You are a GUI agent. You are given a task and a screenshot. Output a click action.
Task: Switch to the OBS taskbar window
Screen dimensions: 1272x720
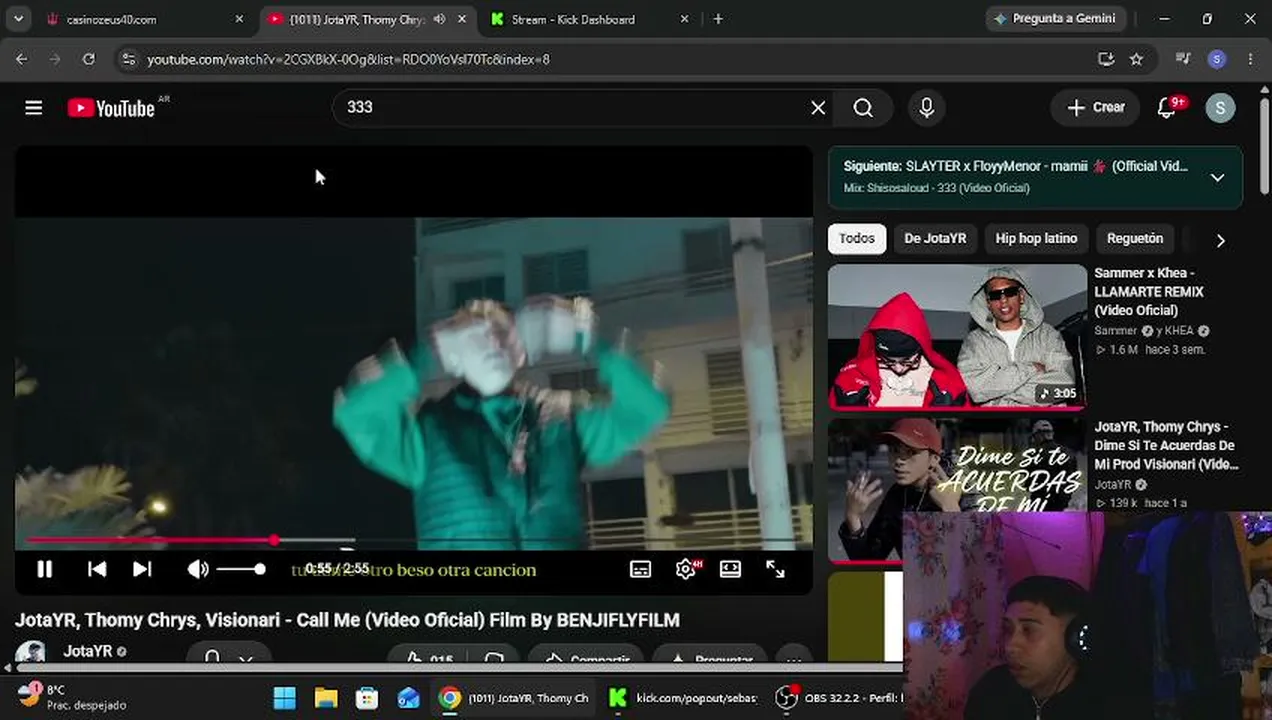pos(840,697)
